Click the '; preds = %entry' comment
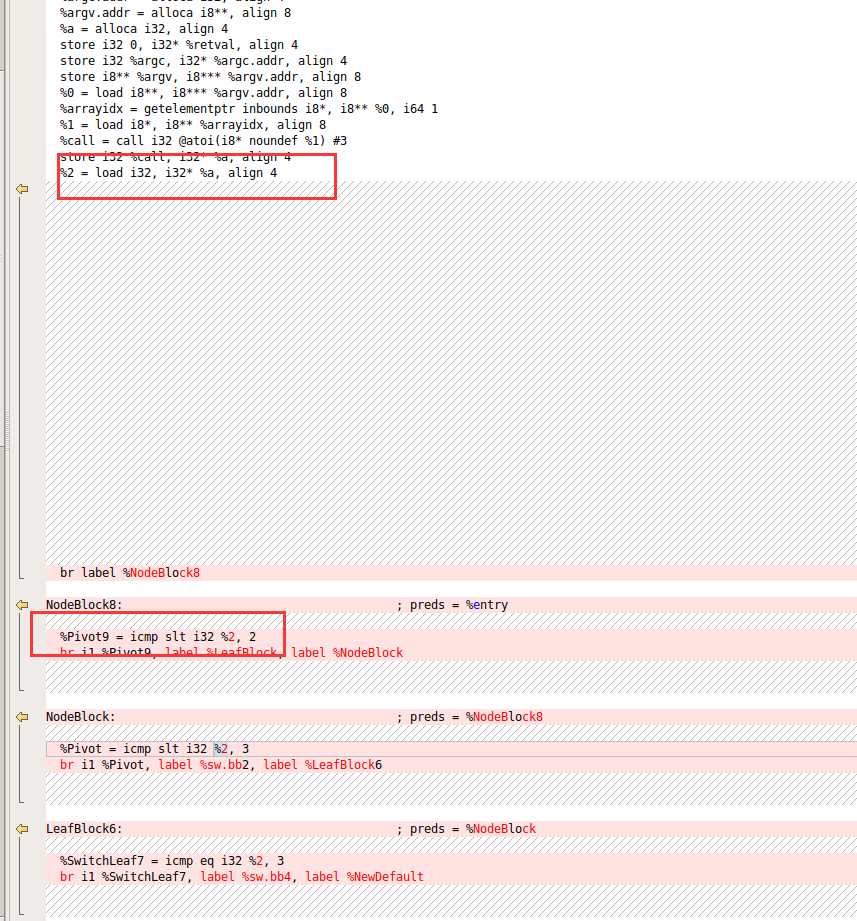The height and width of the screenshot is (921, 857). [x=452, y=604]
